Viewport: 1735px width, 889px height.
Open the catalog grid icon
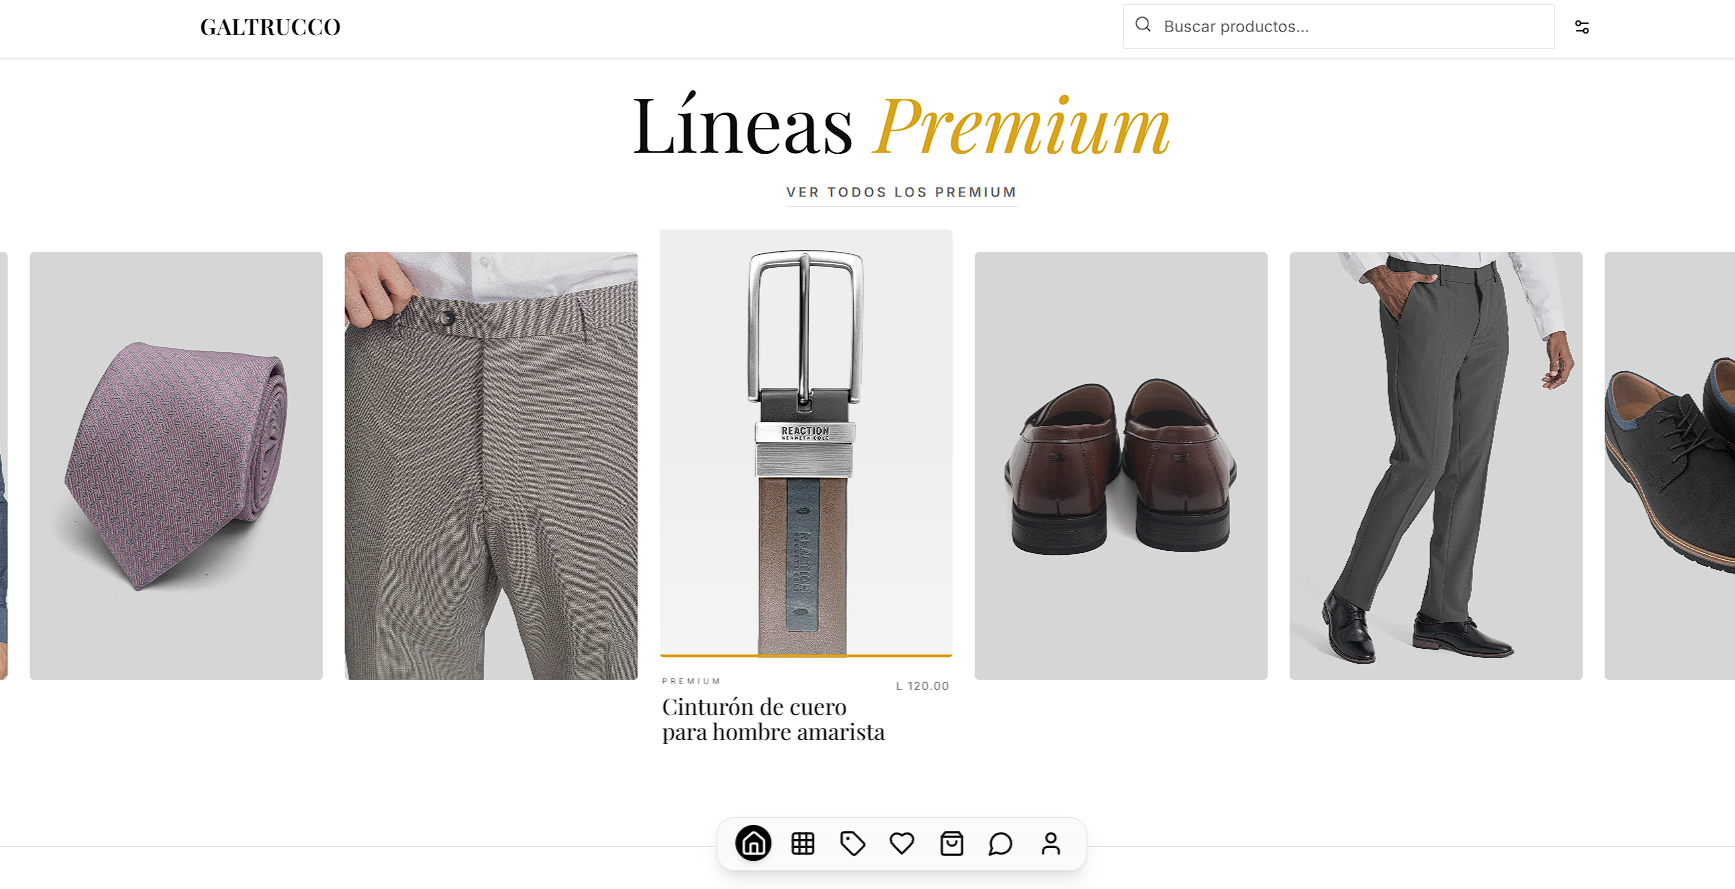click(x=803, y=843)
